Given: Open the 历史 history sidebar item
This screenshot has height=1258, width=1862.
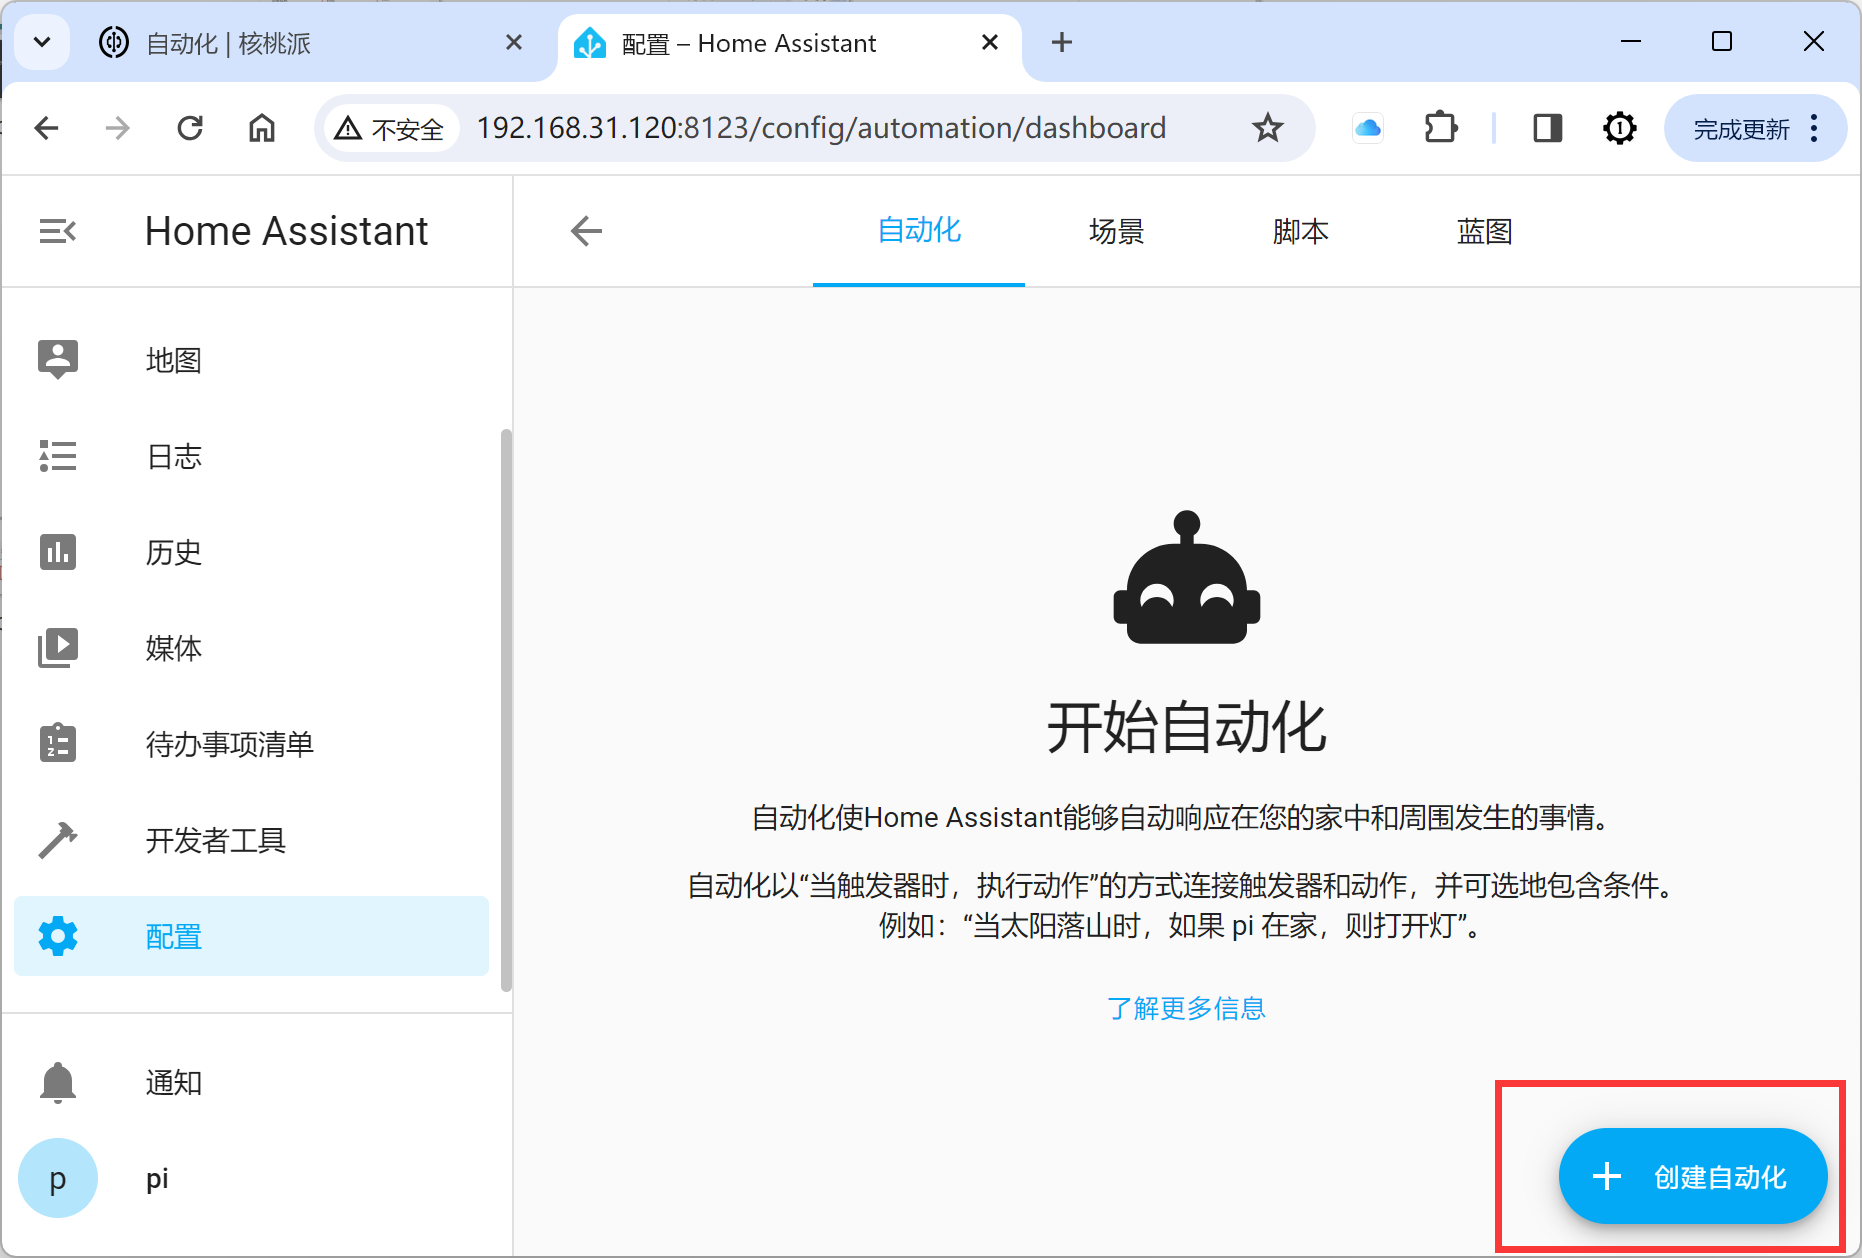Looking at the screenshot, I should point(251,552).
